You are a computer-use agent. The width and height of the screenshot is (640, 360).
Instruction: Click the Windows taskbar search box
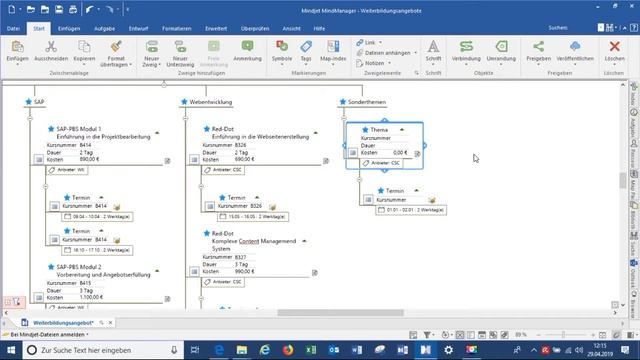(102, 350)
